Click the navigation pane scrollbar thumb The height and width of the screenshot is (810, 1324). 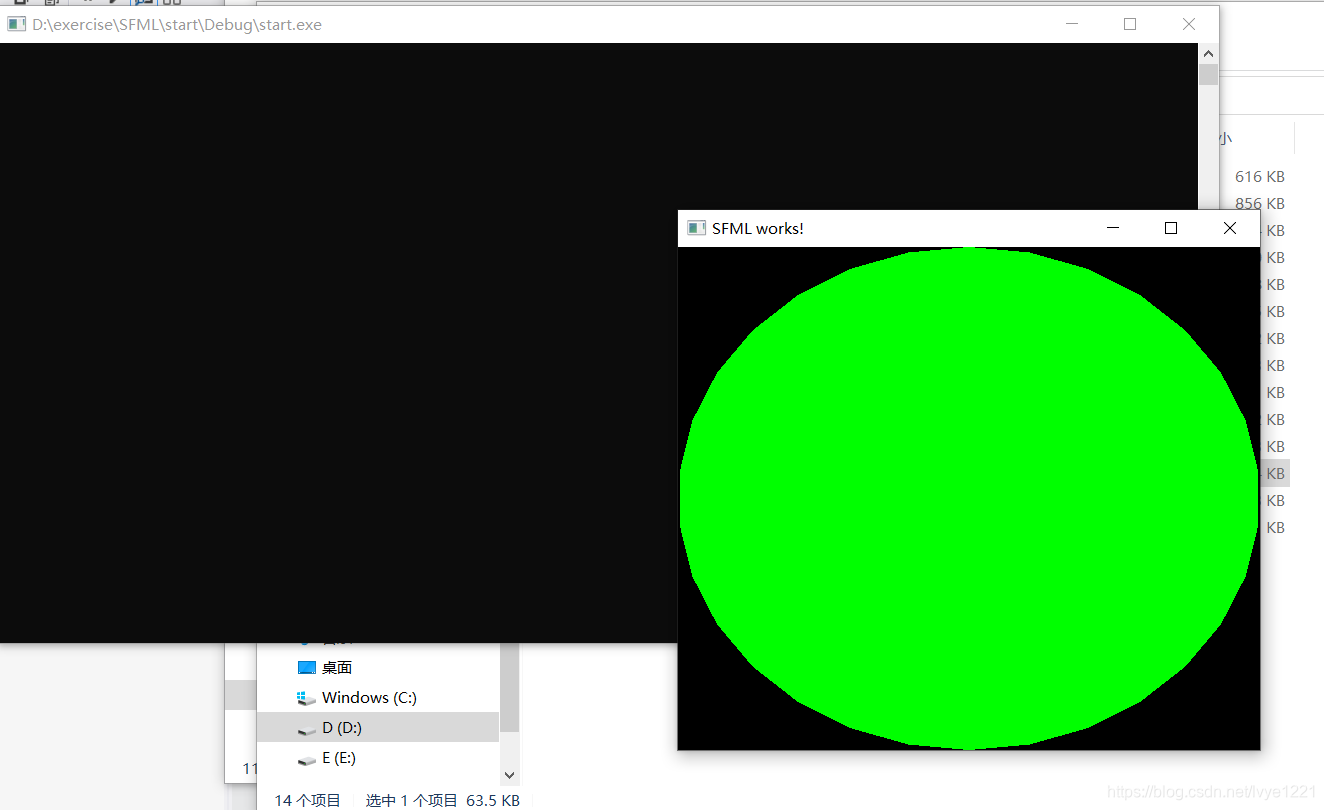[x=509, y=687]
